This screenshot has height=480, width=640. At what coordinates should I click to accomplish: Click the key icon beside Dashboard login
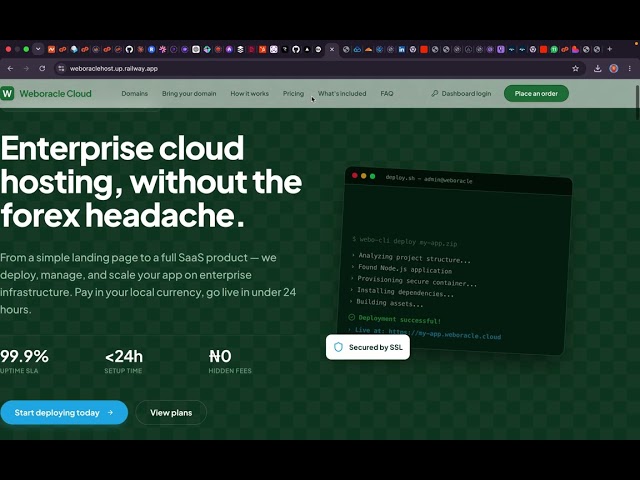pyautogui.click(x=435, y=93)
